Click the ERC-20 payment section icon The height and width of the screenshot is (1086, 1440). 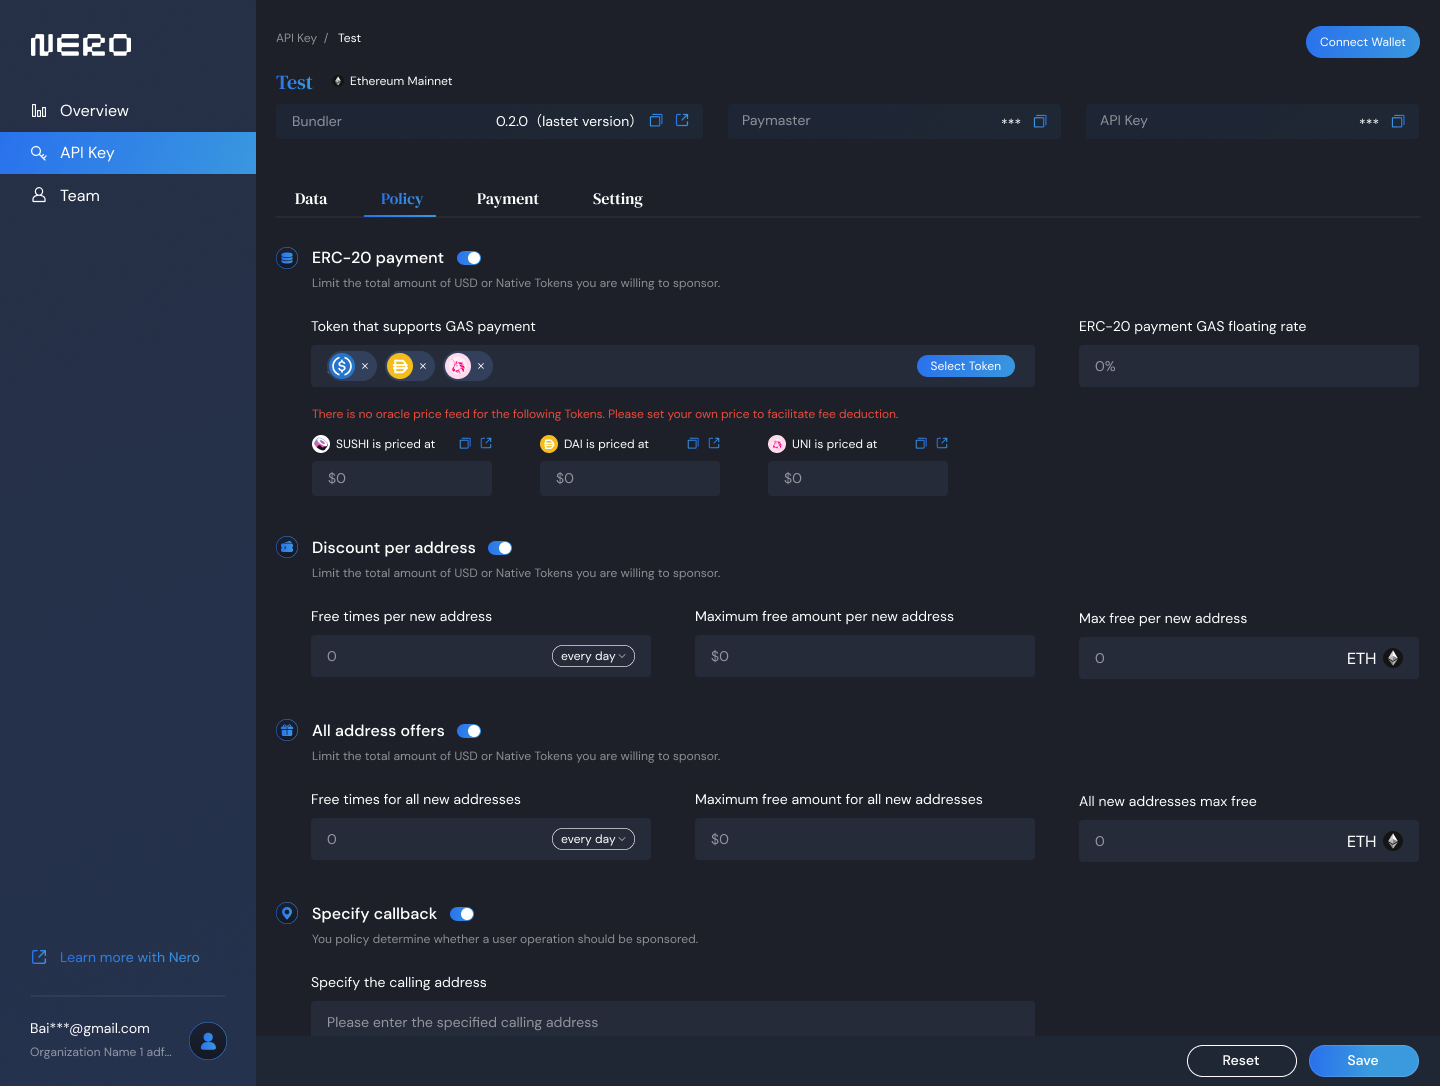tap(287, 258)
